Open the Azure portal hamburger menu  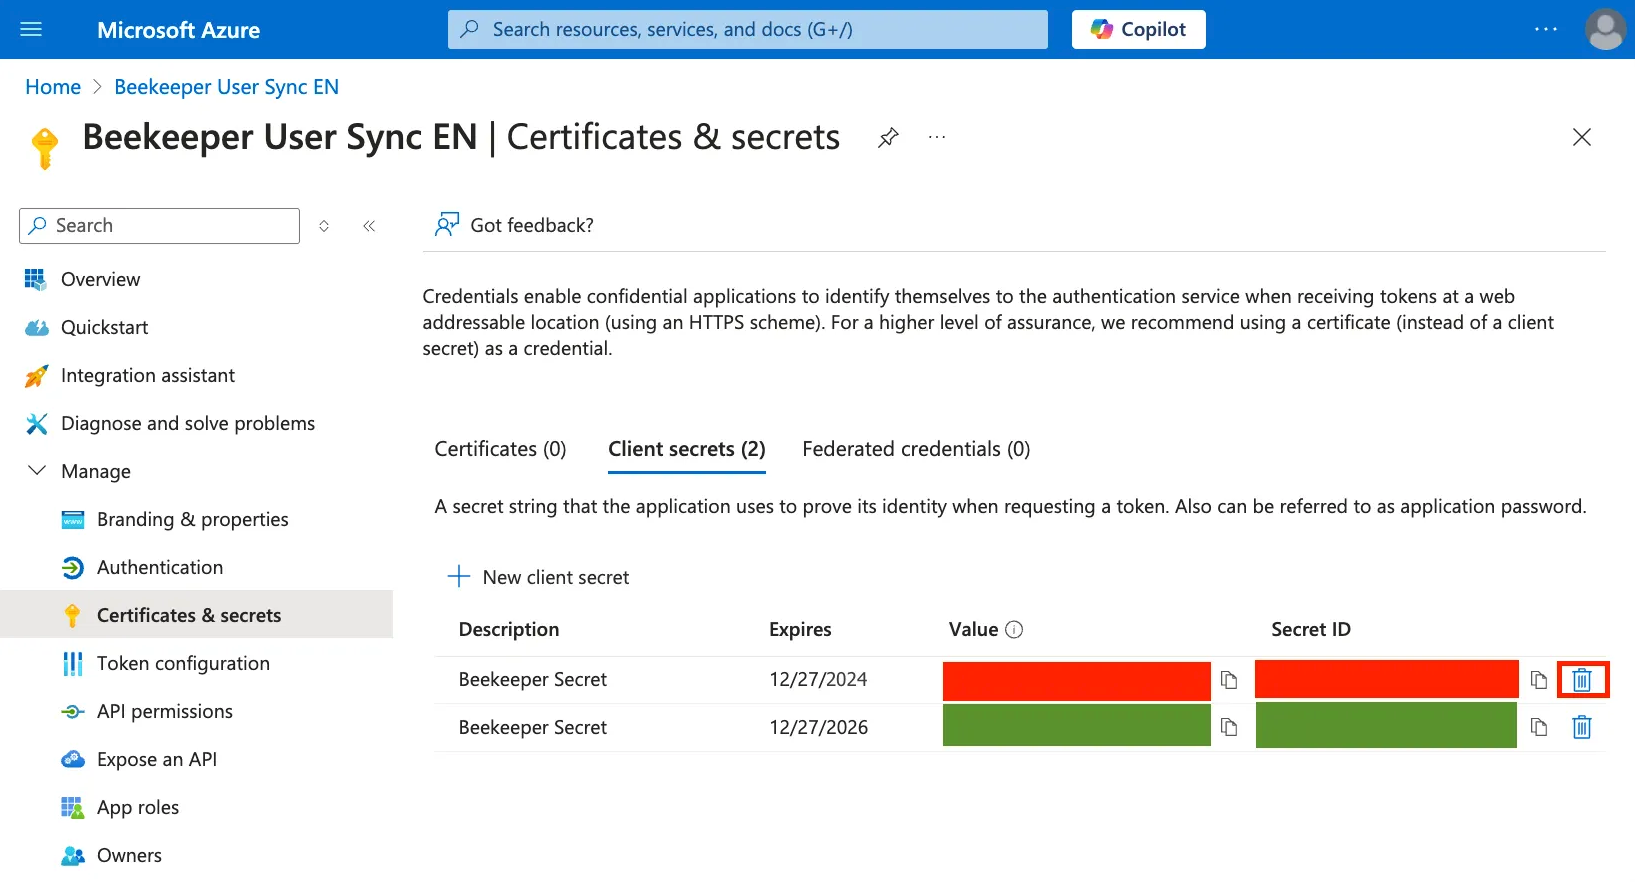[x=31, y=29]
